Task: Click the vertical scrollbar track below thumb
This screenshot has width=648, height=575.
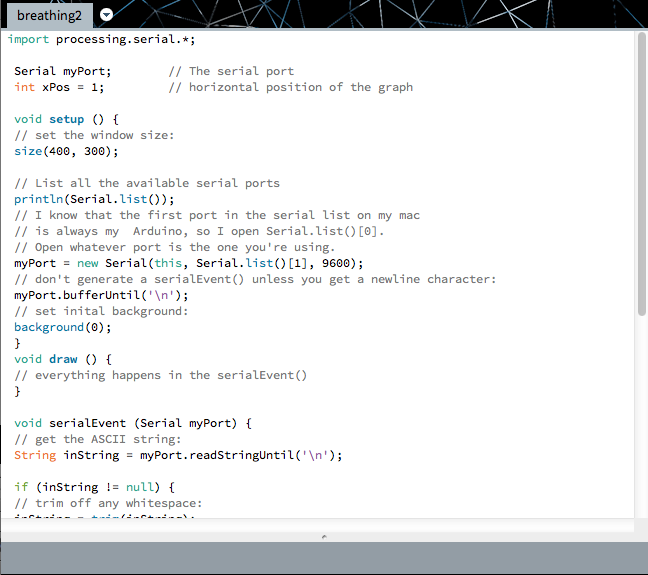Action: pos(641,420)
